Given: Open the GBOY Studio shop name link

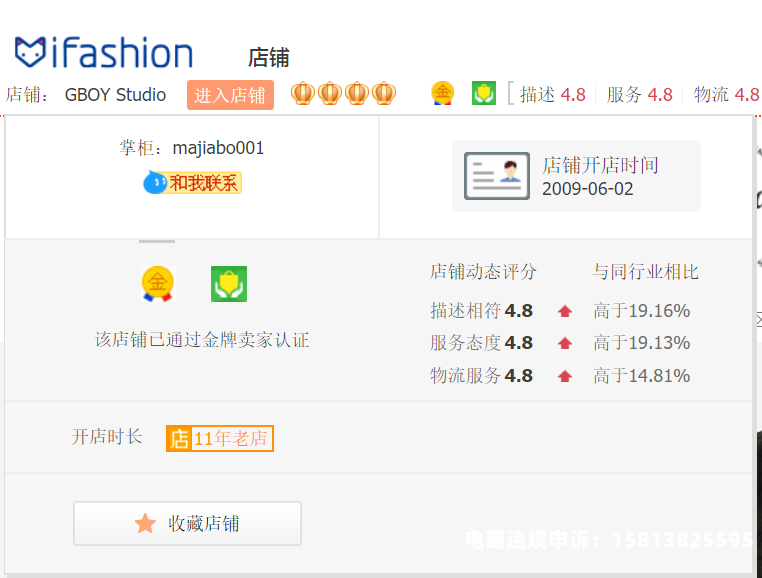Looking at the screenshot, I should point(115,95).
